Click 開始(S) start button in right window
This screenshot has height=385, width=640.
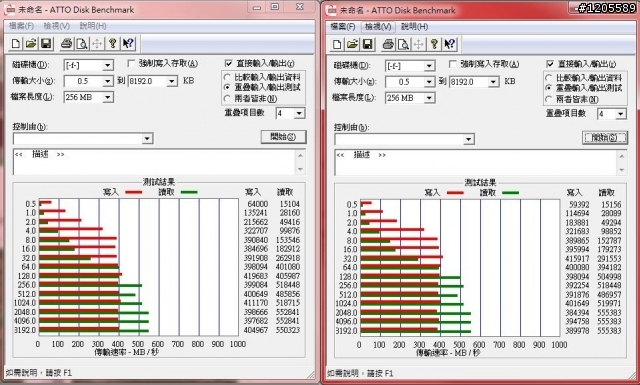click(605, 138)
